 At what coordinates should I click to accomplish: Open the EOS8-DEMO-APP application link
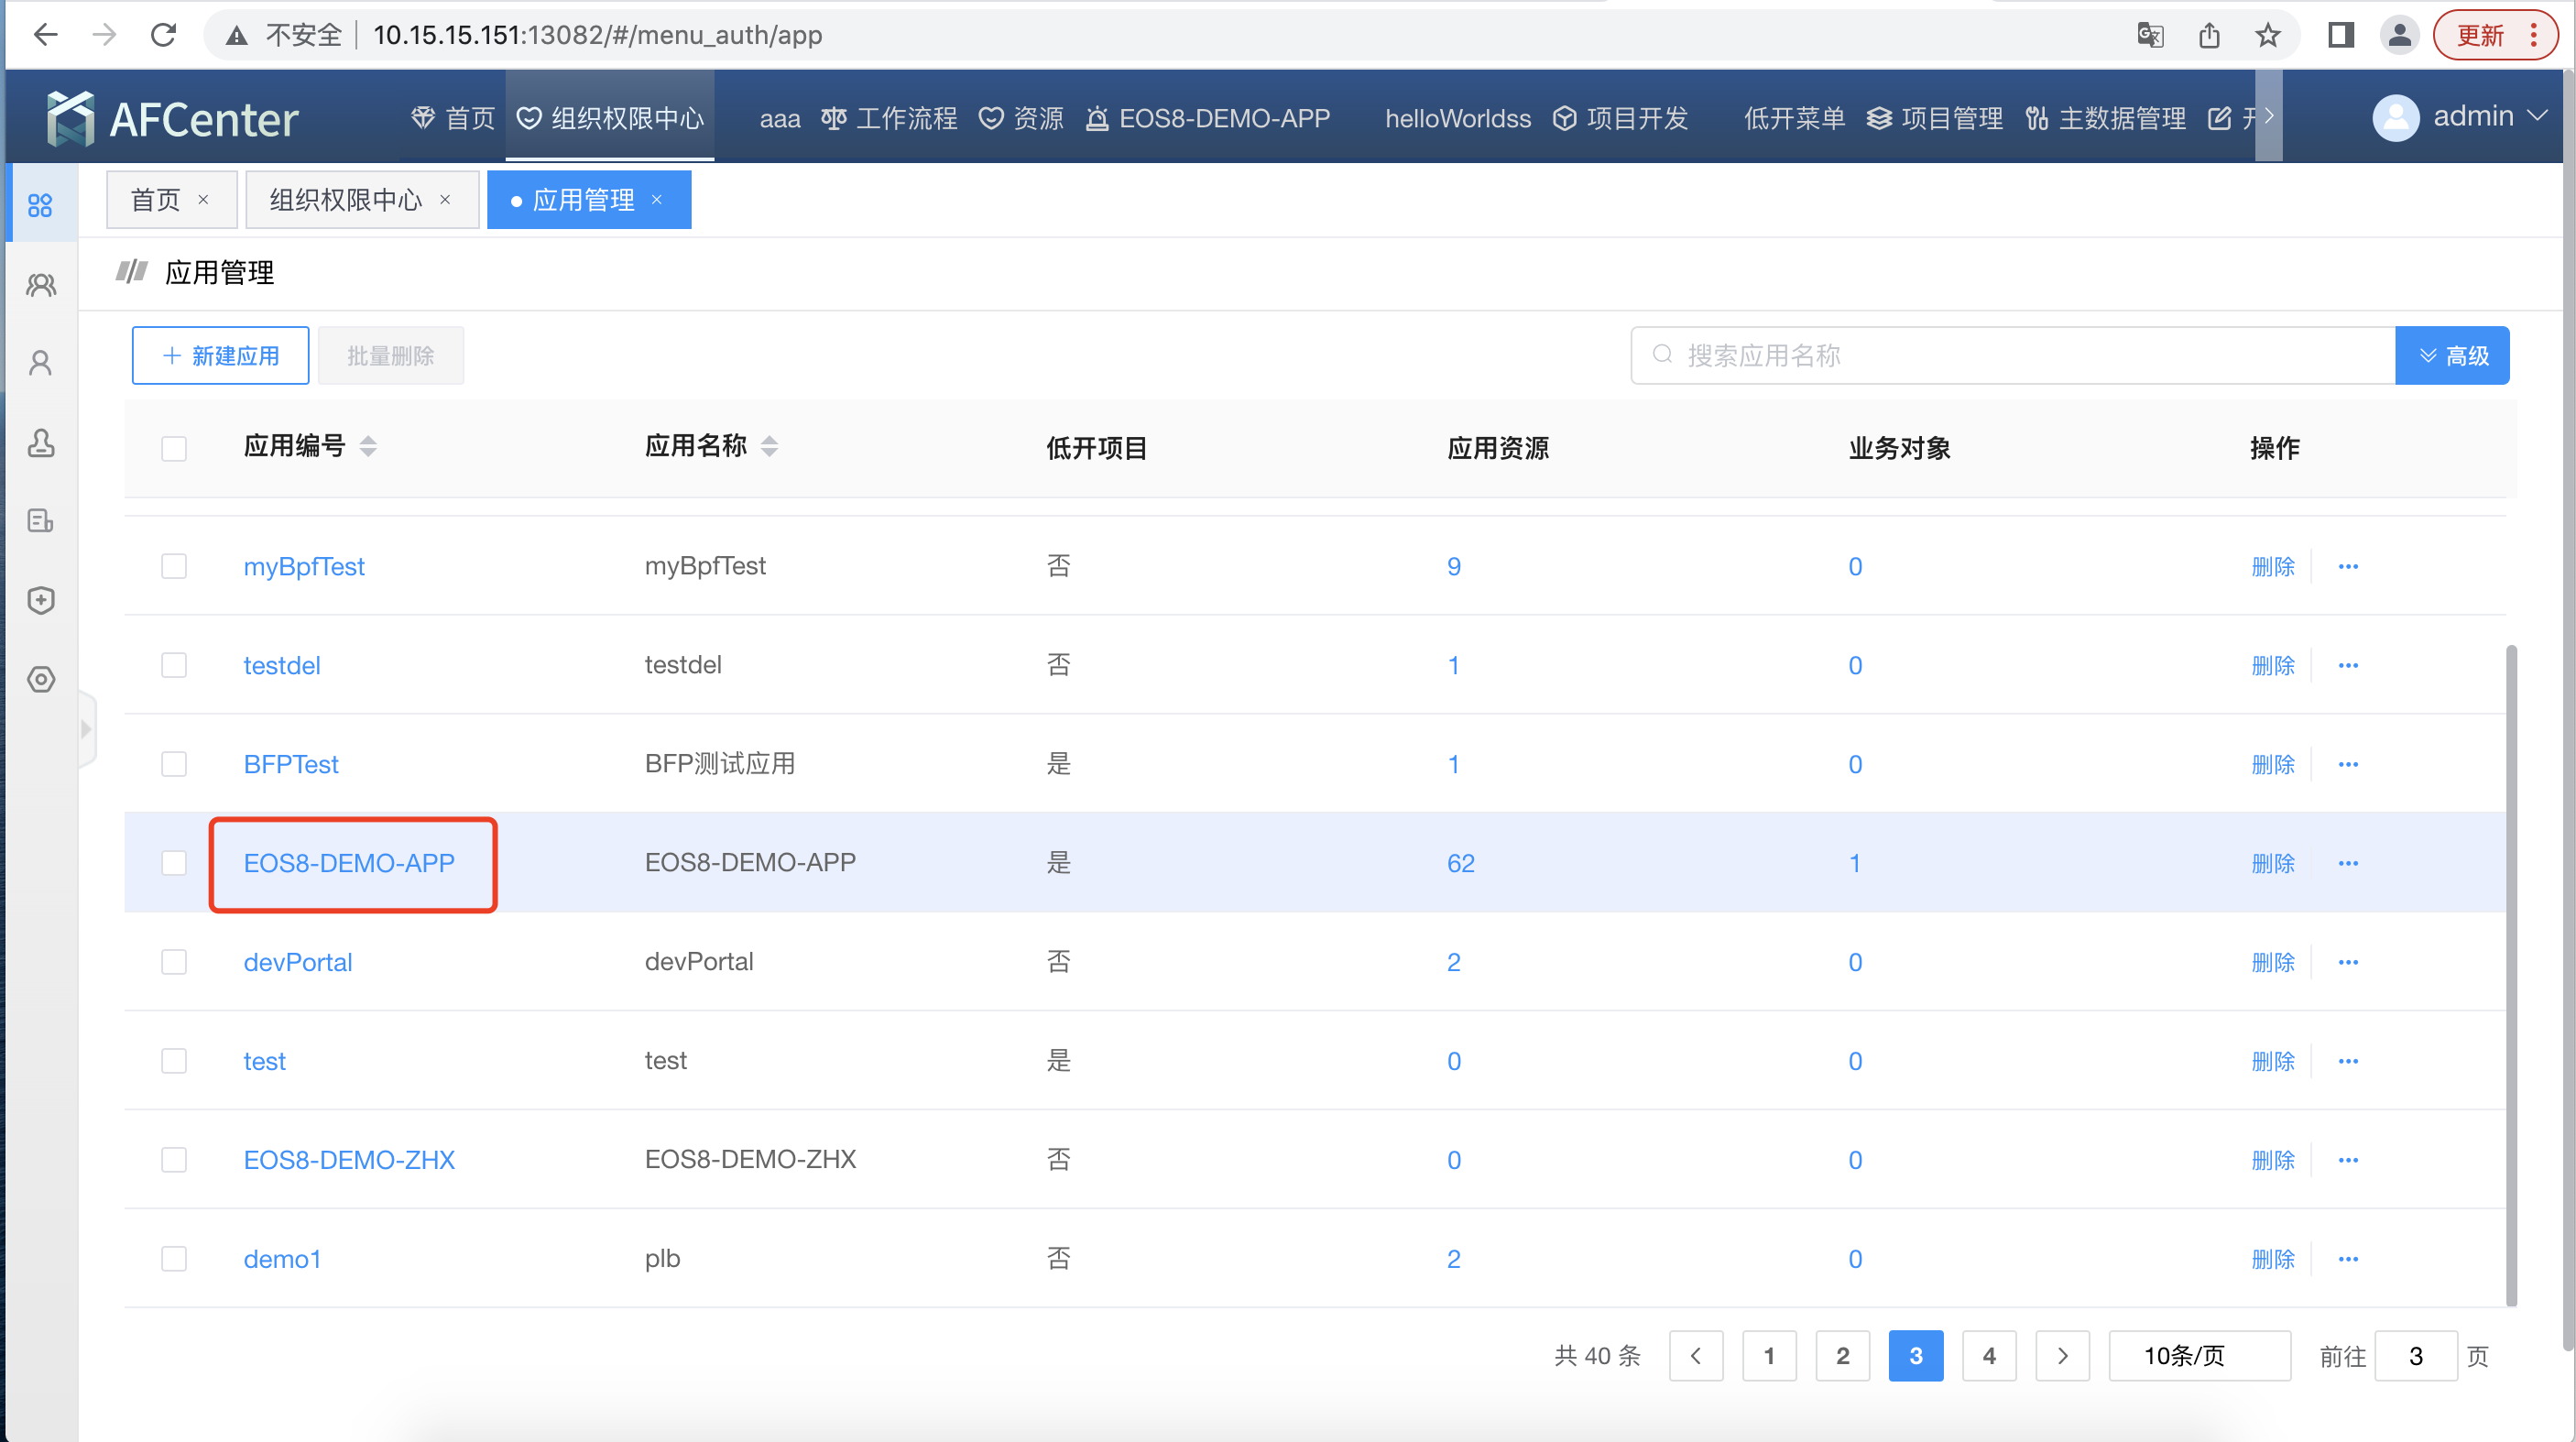tap(349, 863)
